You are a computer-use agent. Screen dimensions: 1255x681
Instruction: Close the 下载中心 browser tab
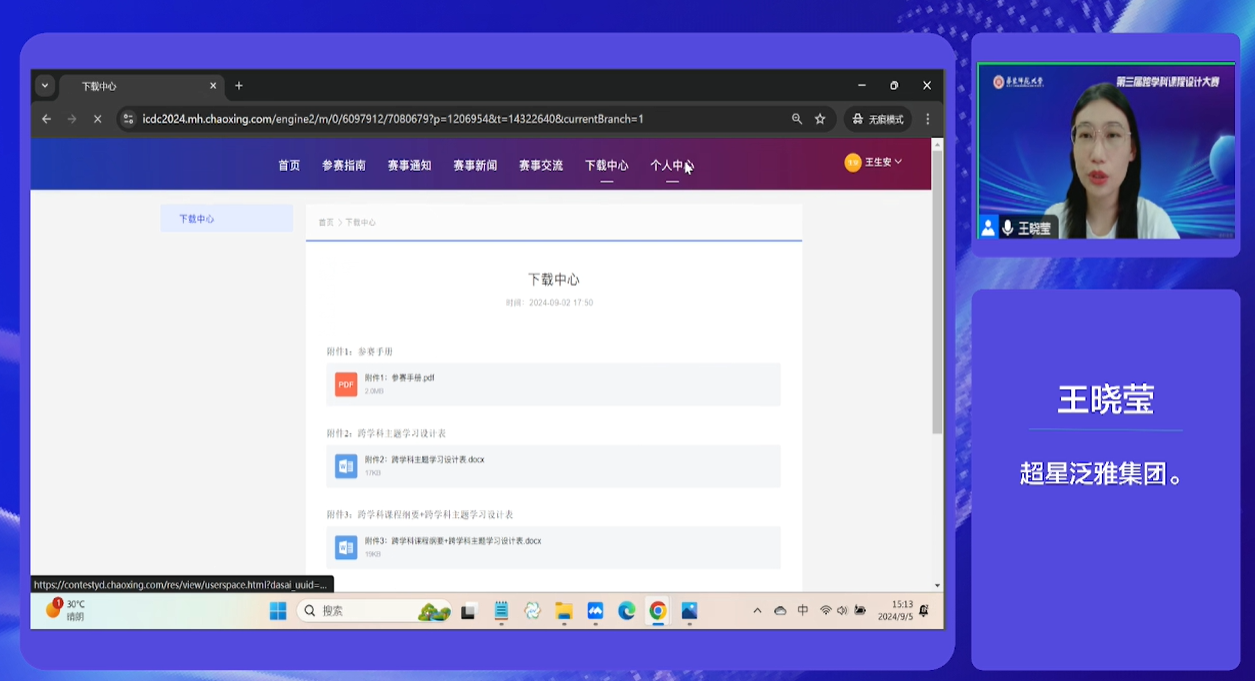[212, 86]
